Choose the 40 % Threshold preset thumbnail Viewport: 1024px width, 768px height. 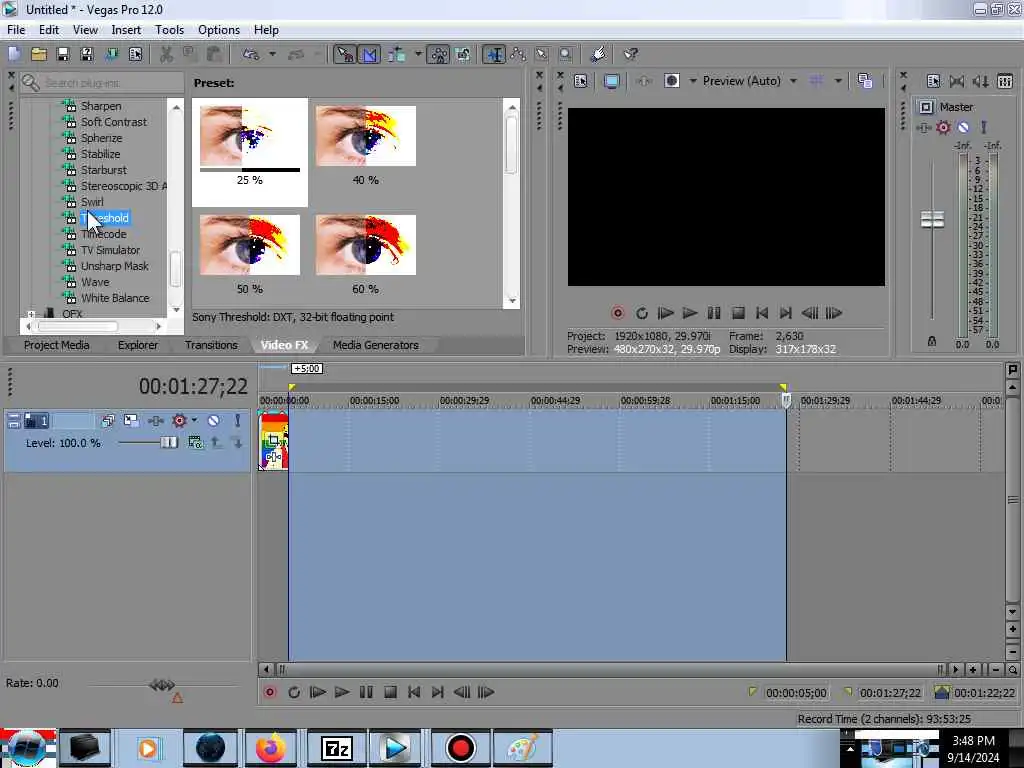pos(365,136)
